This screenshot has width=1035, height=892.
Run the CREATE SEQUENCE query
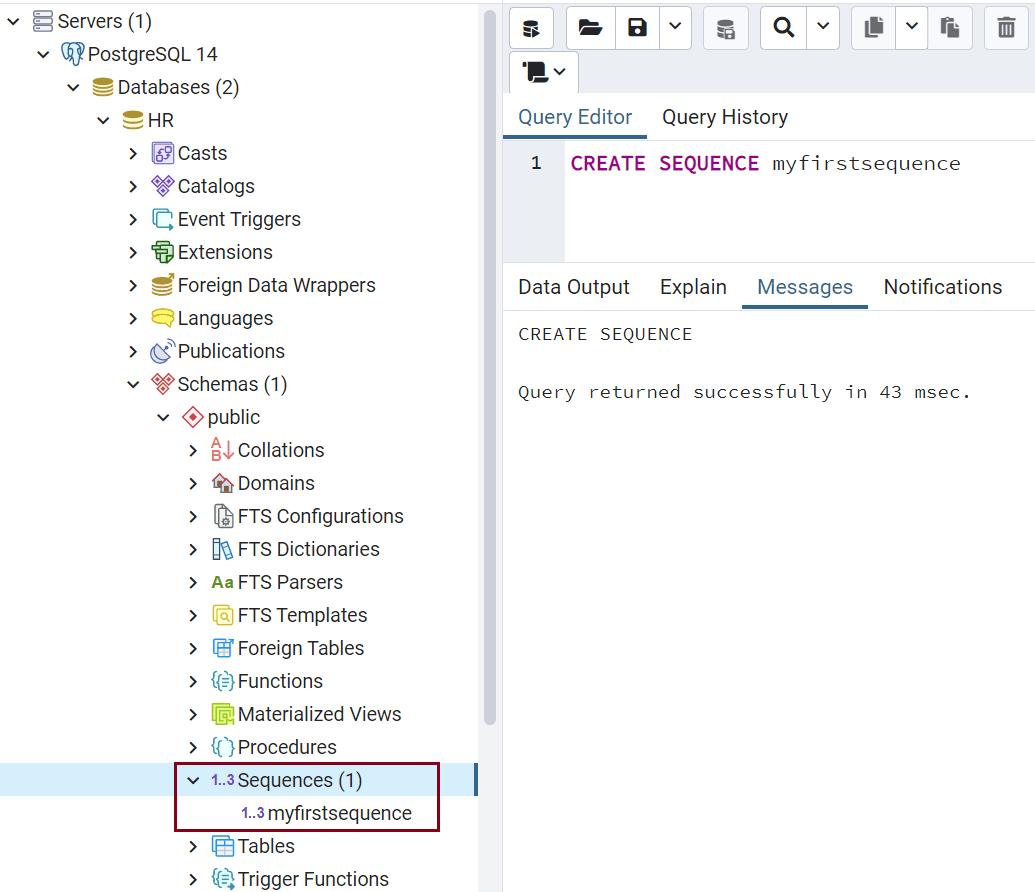click(x=531, y=27)
